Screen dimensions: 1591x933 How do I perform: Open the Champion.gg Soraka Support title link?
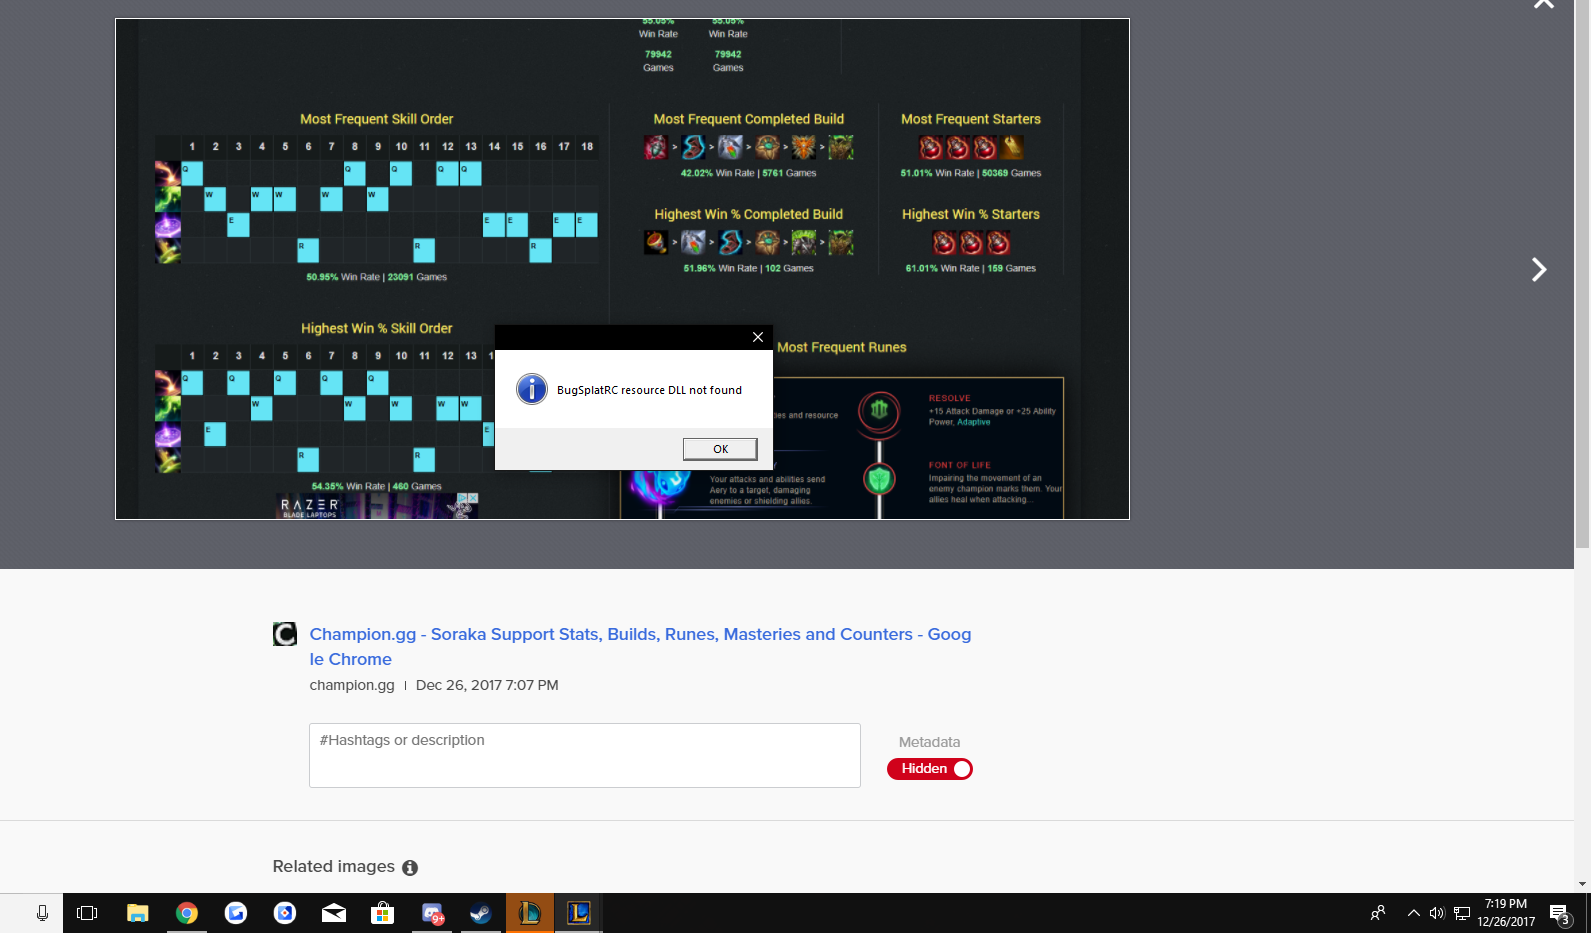640,647
